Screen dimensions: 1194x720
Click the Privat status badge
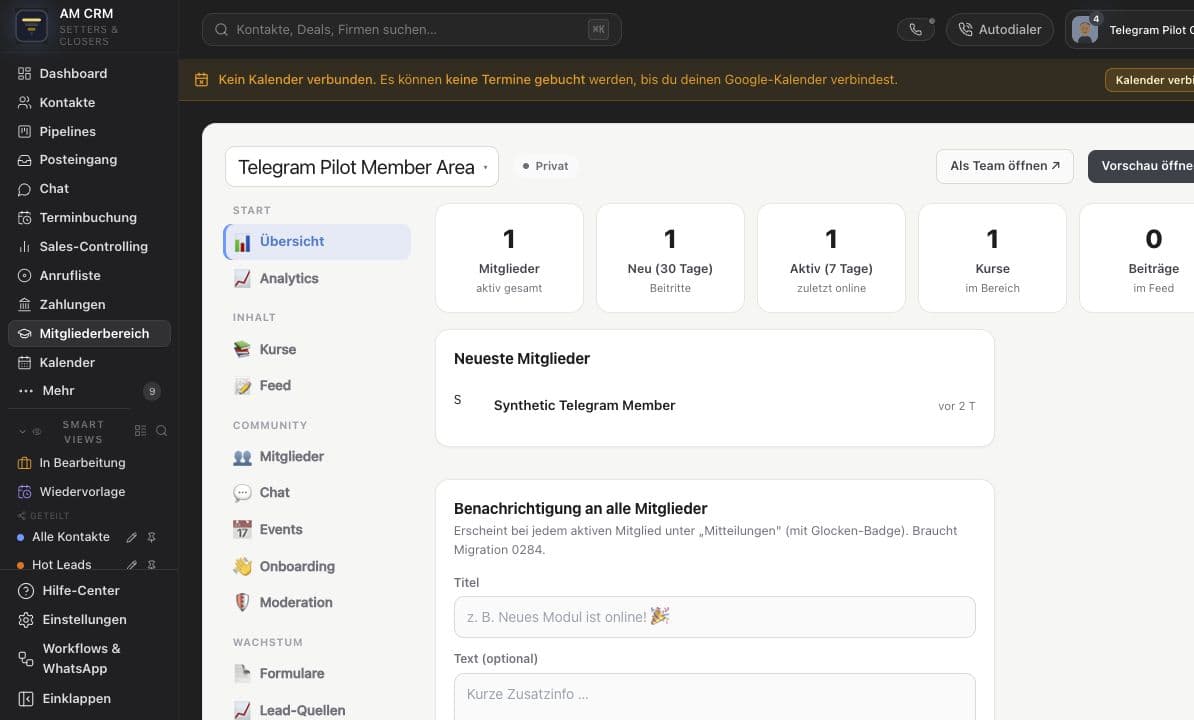click(545, 166)
